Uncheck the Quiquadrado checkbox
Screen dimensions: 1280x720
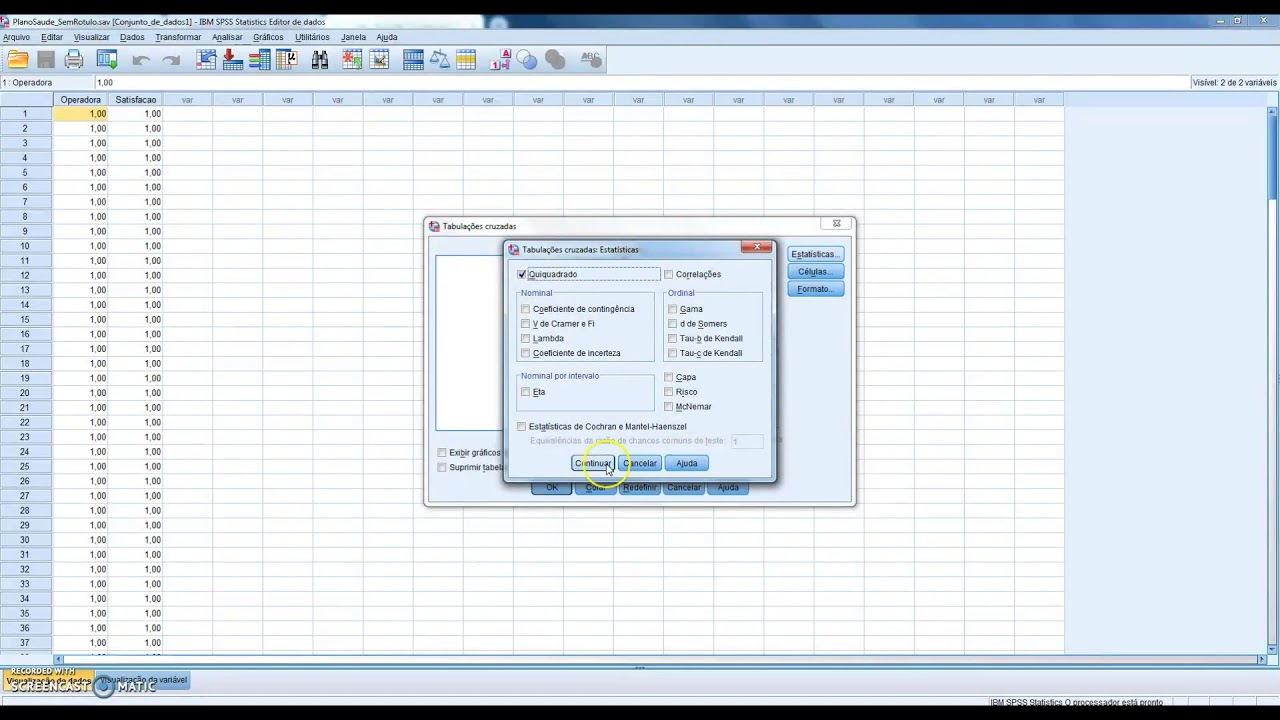(522, 274)
